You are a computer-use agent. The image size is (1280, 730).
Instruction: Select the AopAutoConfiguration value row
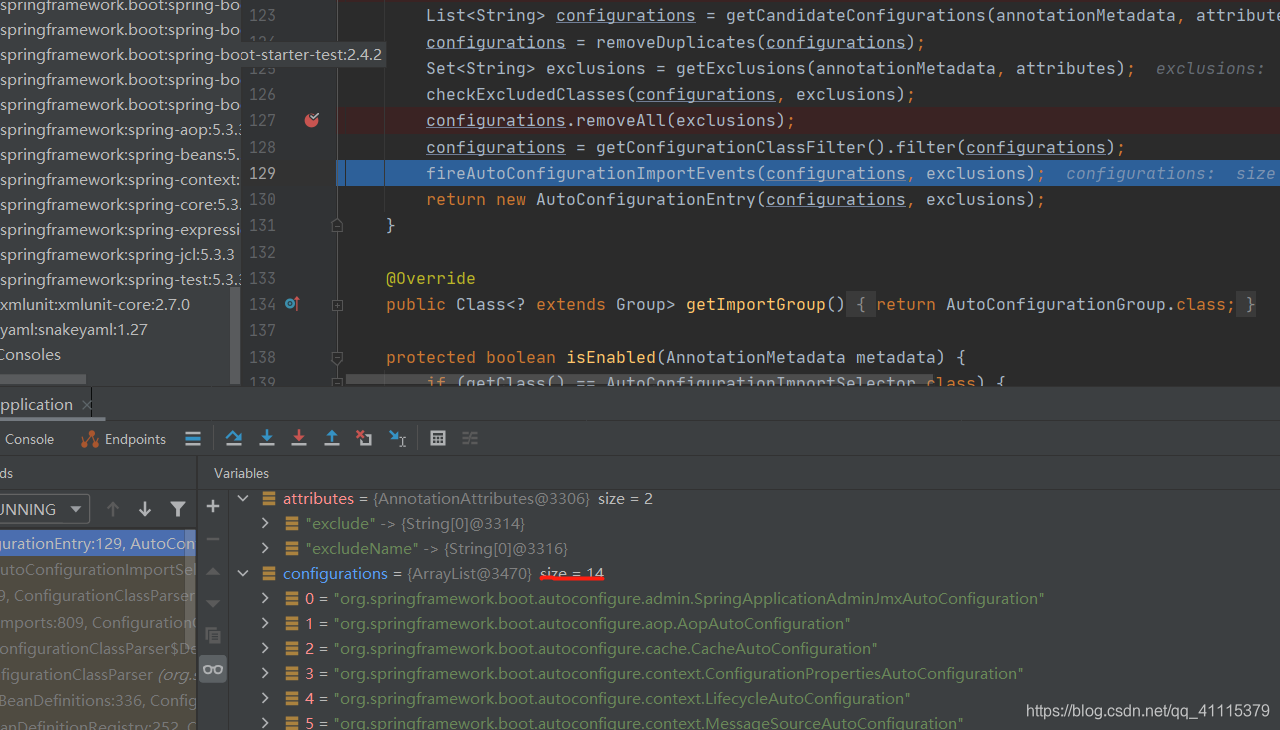(592, 623)
